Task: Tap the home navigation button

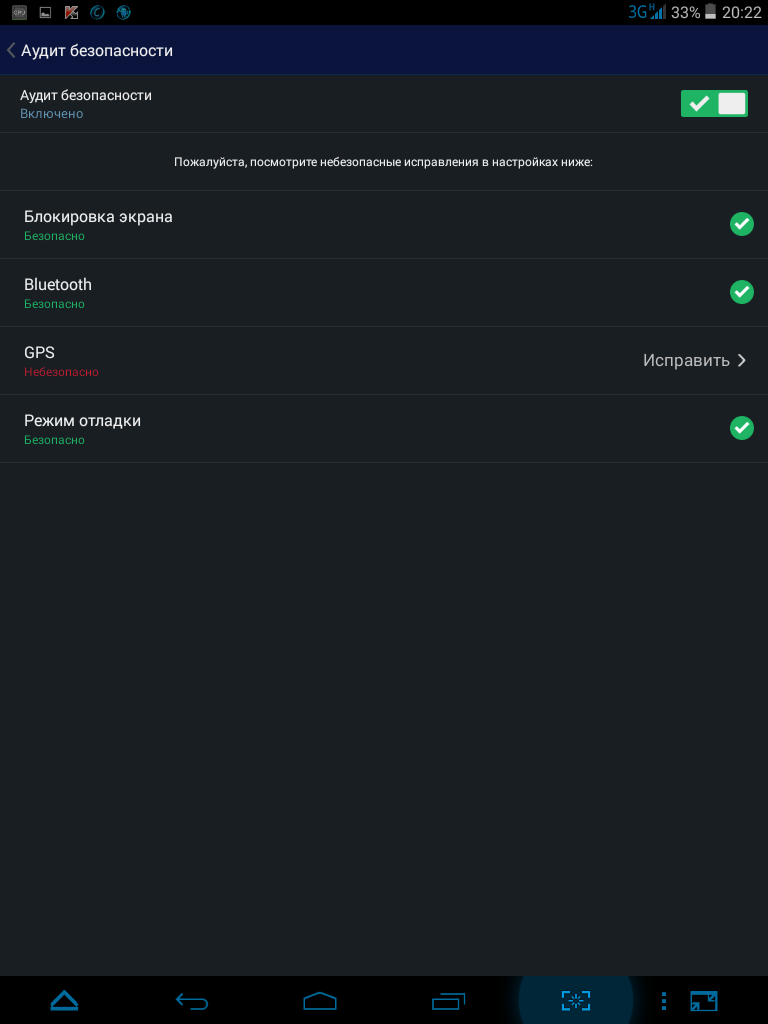Action: tap(320, 1000)
